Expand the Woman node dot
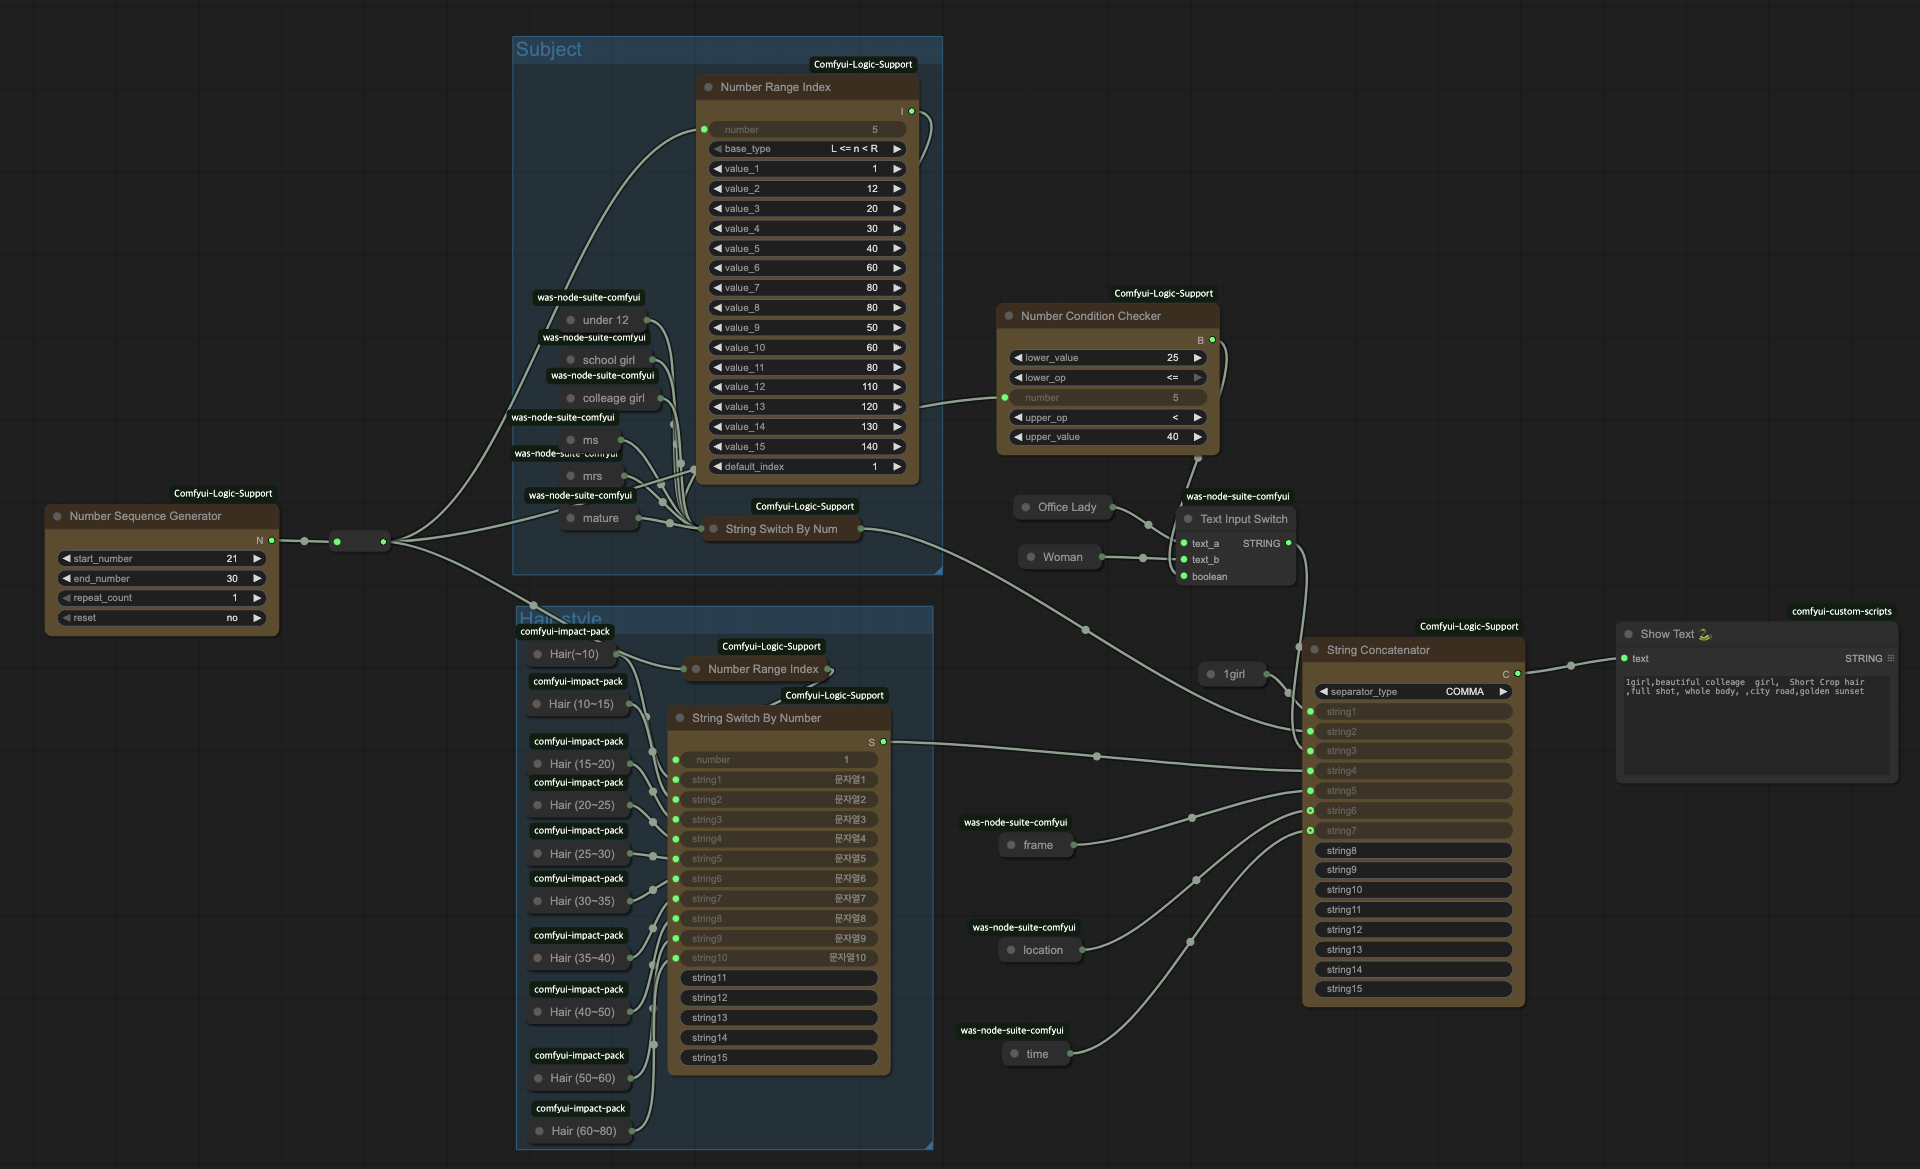This screenshot has height=1169, width=1920. point(1031,557)
